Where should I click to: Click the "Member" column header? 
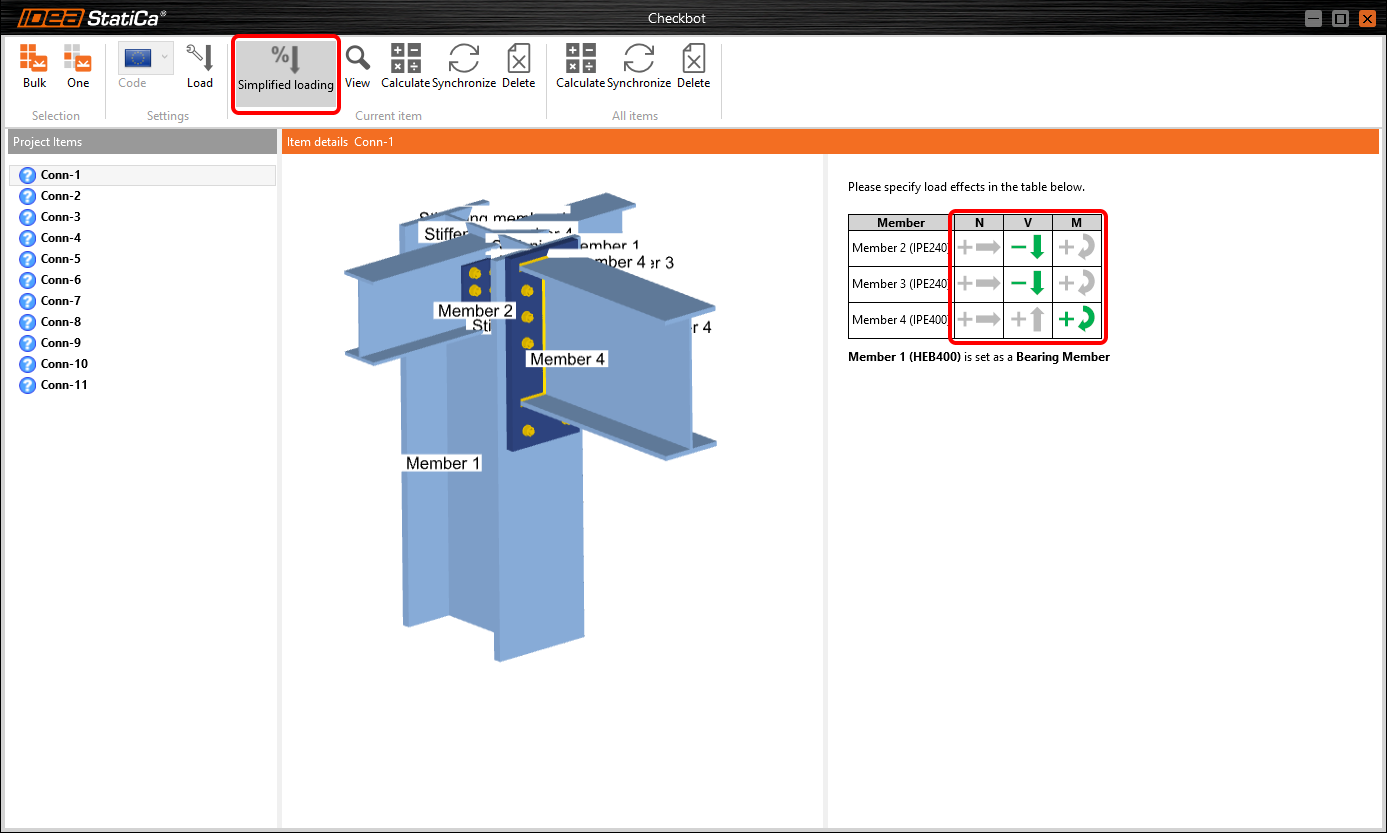click(x=901, y=223)
